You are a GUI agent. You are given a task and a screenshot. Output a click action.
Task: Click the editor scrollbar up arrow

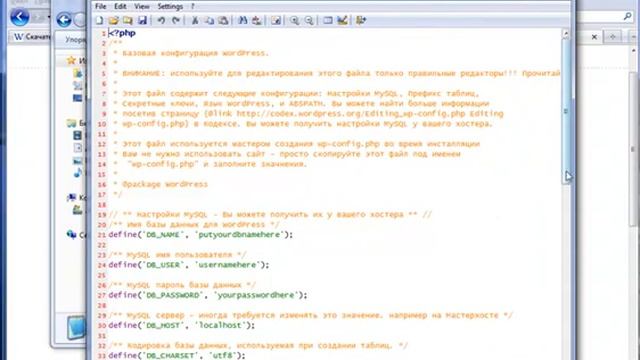[x=566, y=35]
